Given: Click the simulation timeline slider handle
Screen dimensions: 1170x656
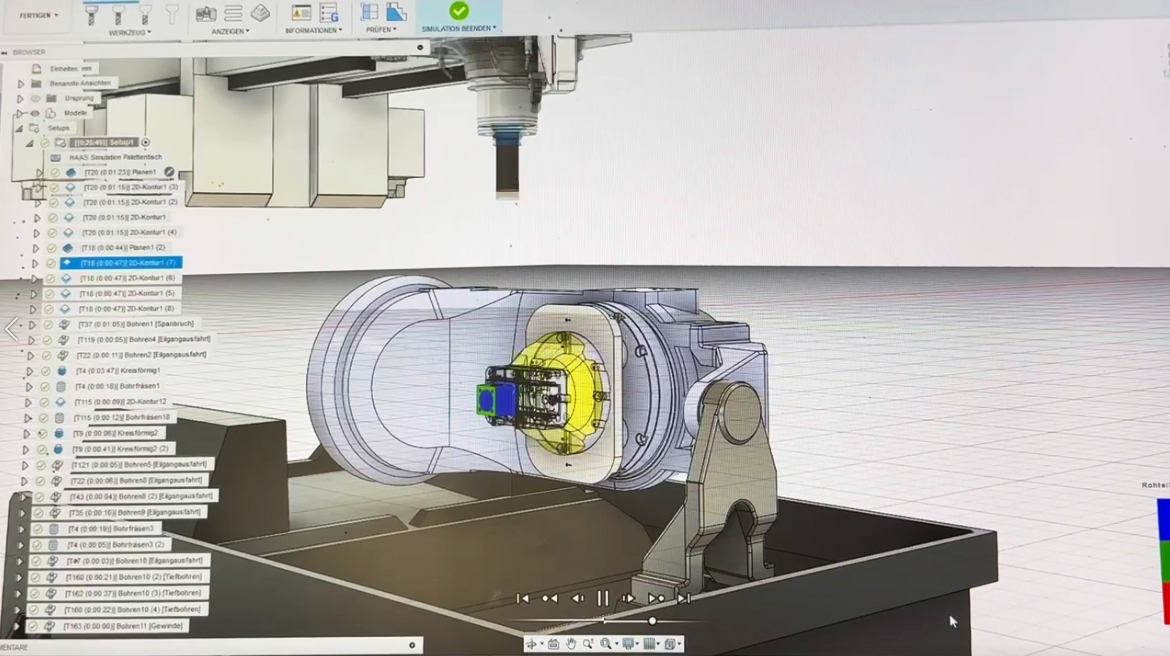Looking at the screenshot, I should [x=652, y=621].
